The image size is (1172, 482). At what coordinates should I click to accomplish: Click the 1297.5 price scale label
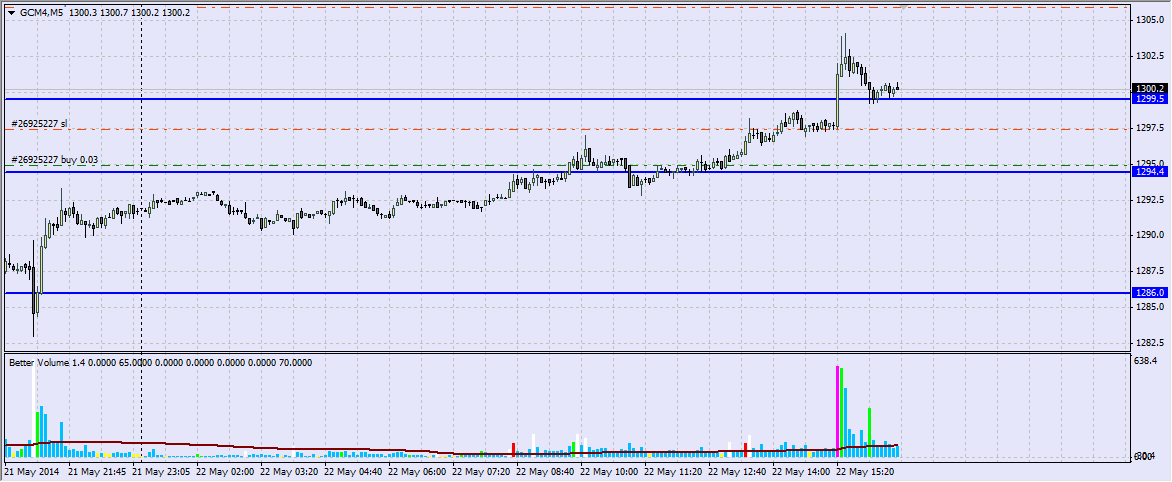1150,128
